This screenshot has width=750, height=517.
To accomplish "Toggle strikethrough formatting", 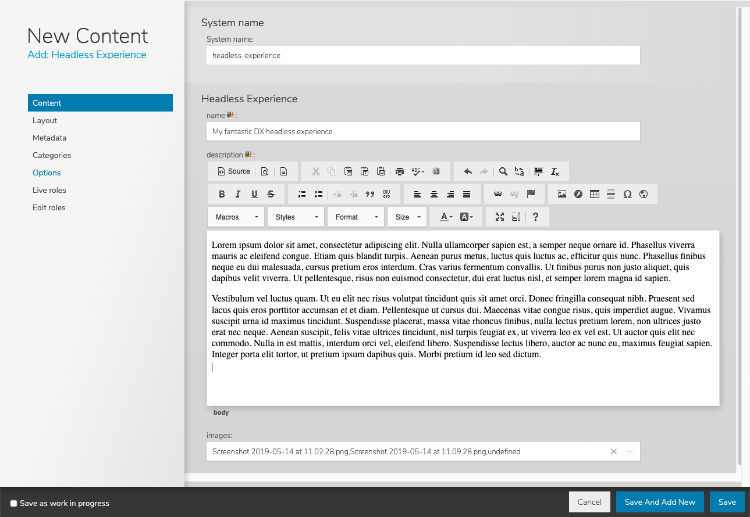I will click(x=270, y=194).
